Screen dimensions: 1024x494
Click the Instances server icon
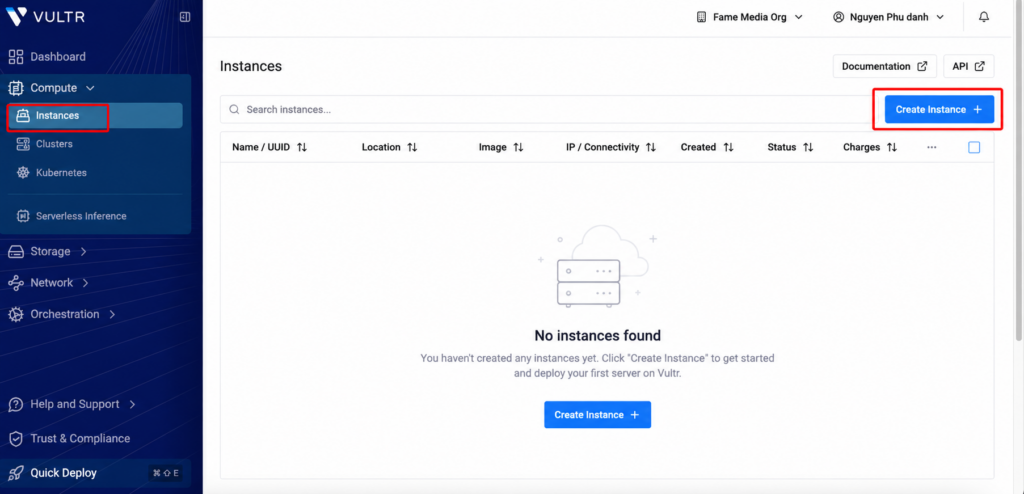coord(23,116)
